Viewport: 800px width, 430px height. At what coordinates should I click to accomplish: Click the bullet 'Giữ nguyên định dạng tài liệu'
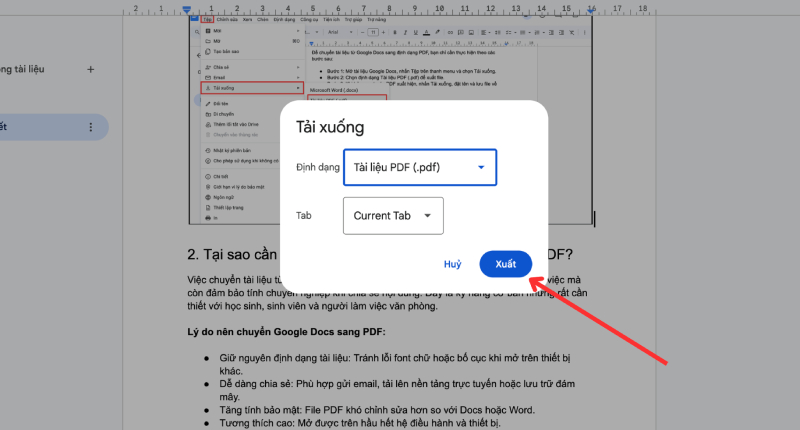[395, 364]
